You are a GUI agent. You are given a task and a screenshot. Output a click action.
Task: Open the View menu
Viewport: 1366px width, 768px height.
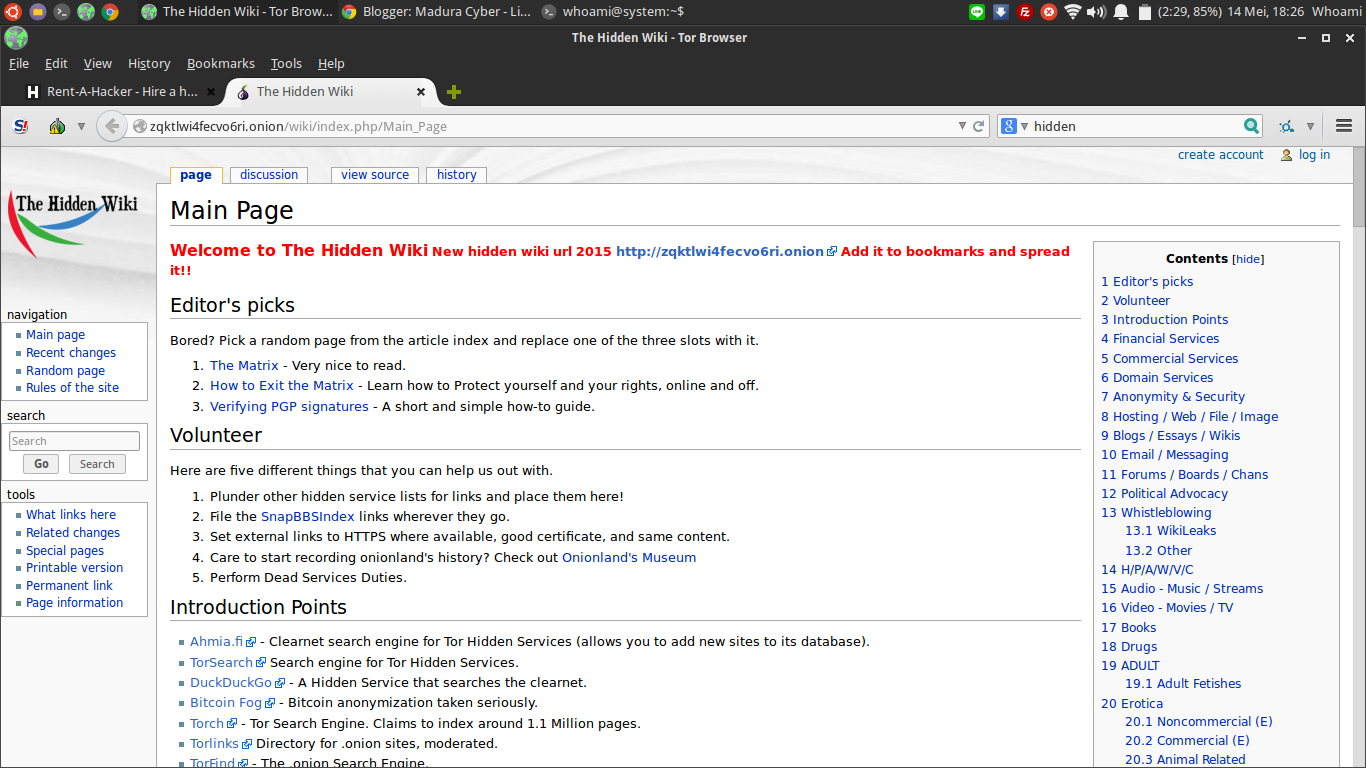(98, 63)
